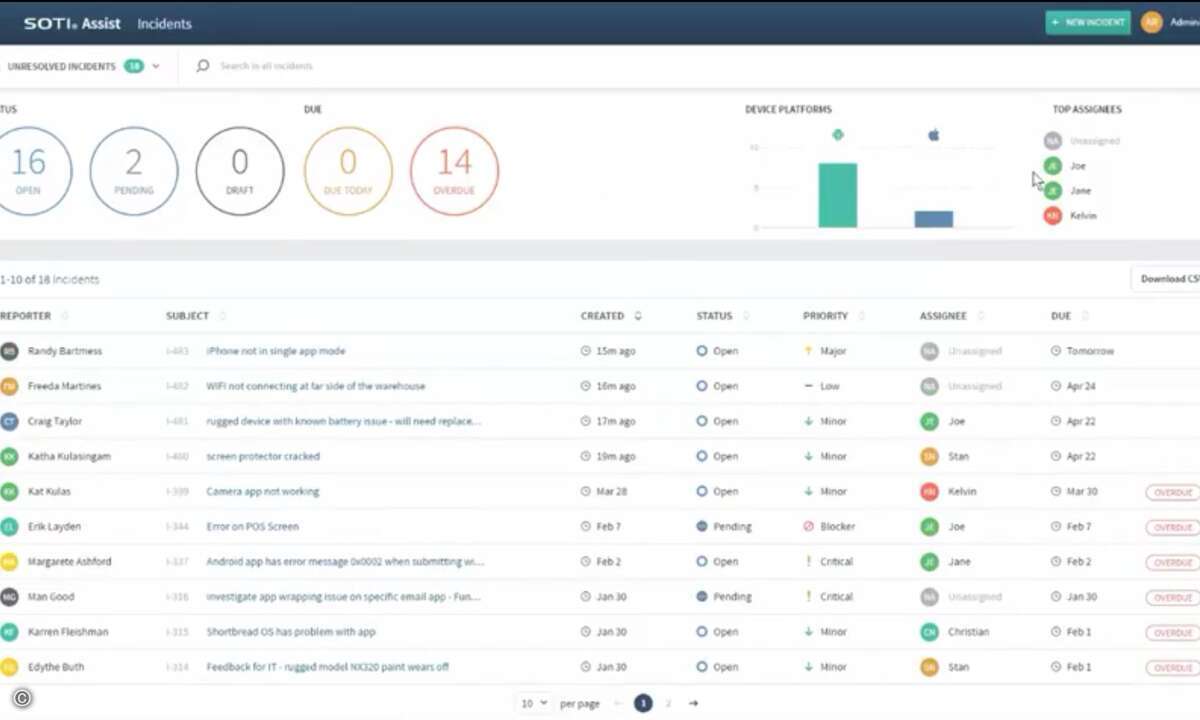
Task: Click Blocker priority icon for Erik Layden
Action: pyautogui.click(x=808, y=526)
